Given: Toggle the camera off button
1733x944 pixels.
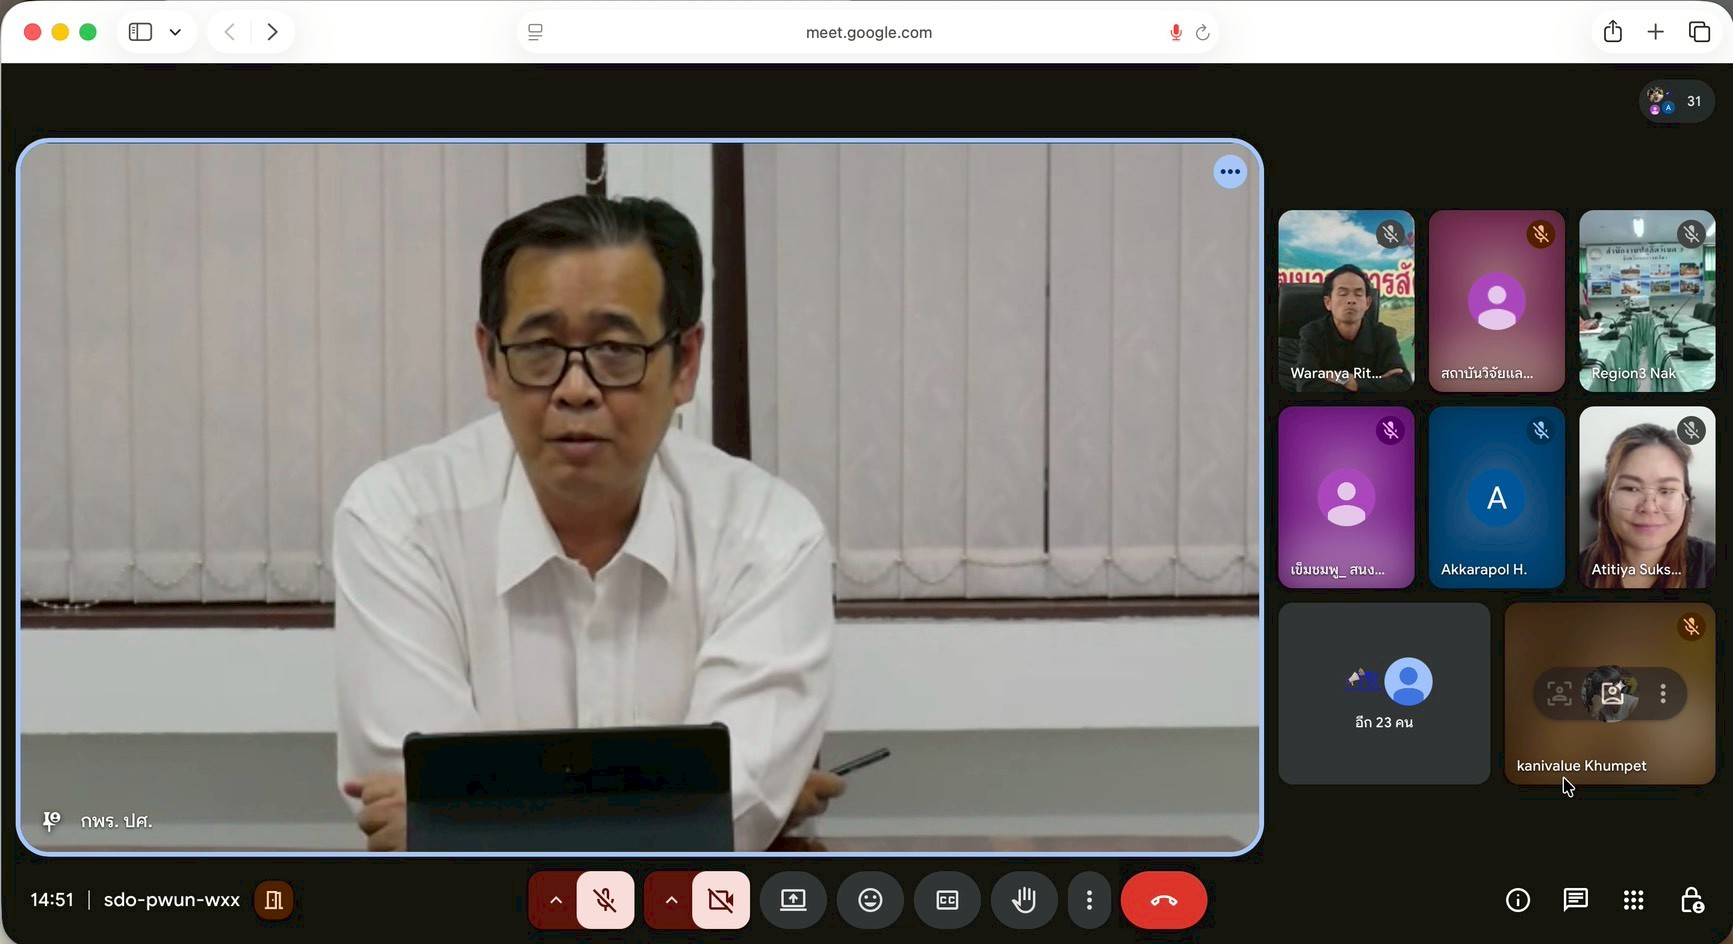Looking at the screenshot, I should point(721,900).
